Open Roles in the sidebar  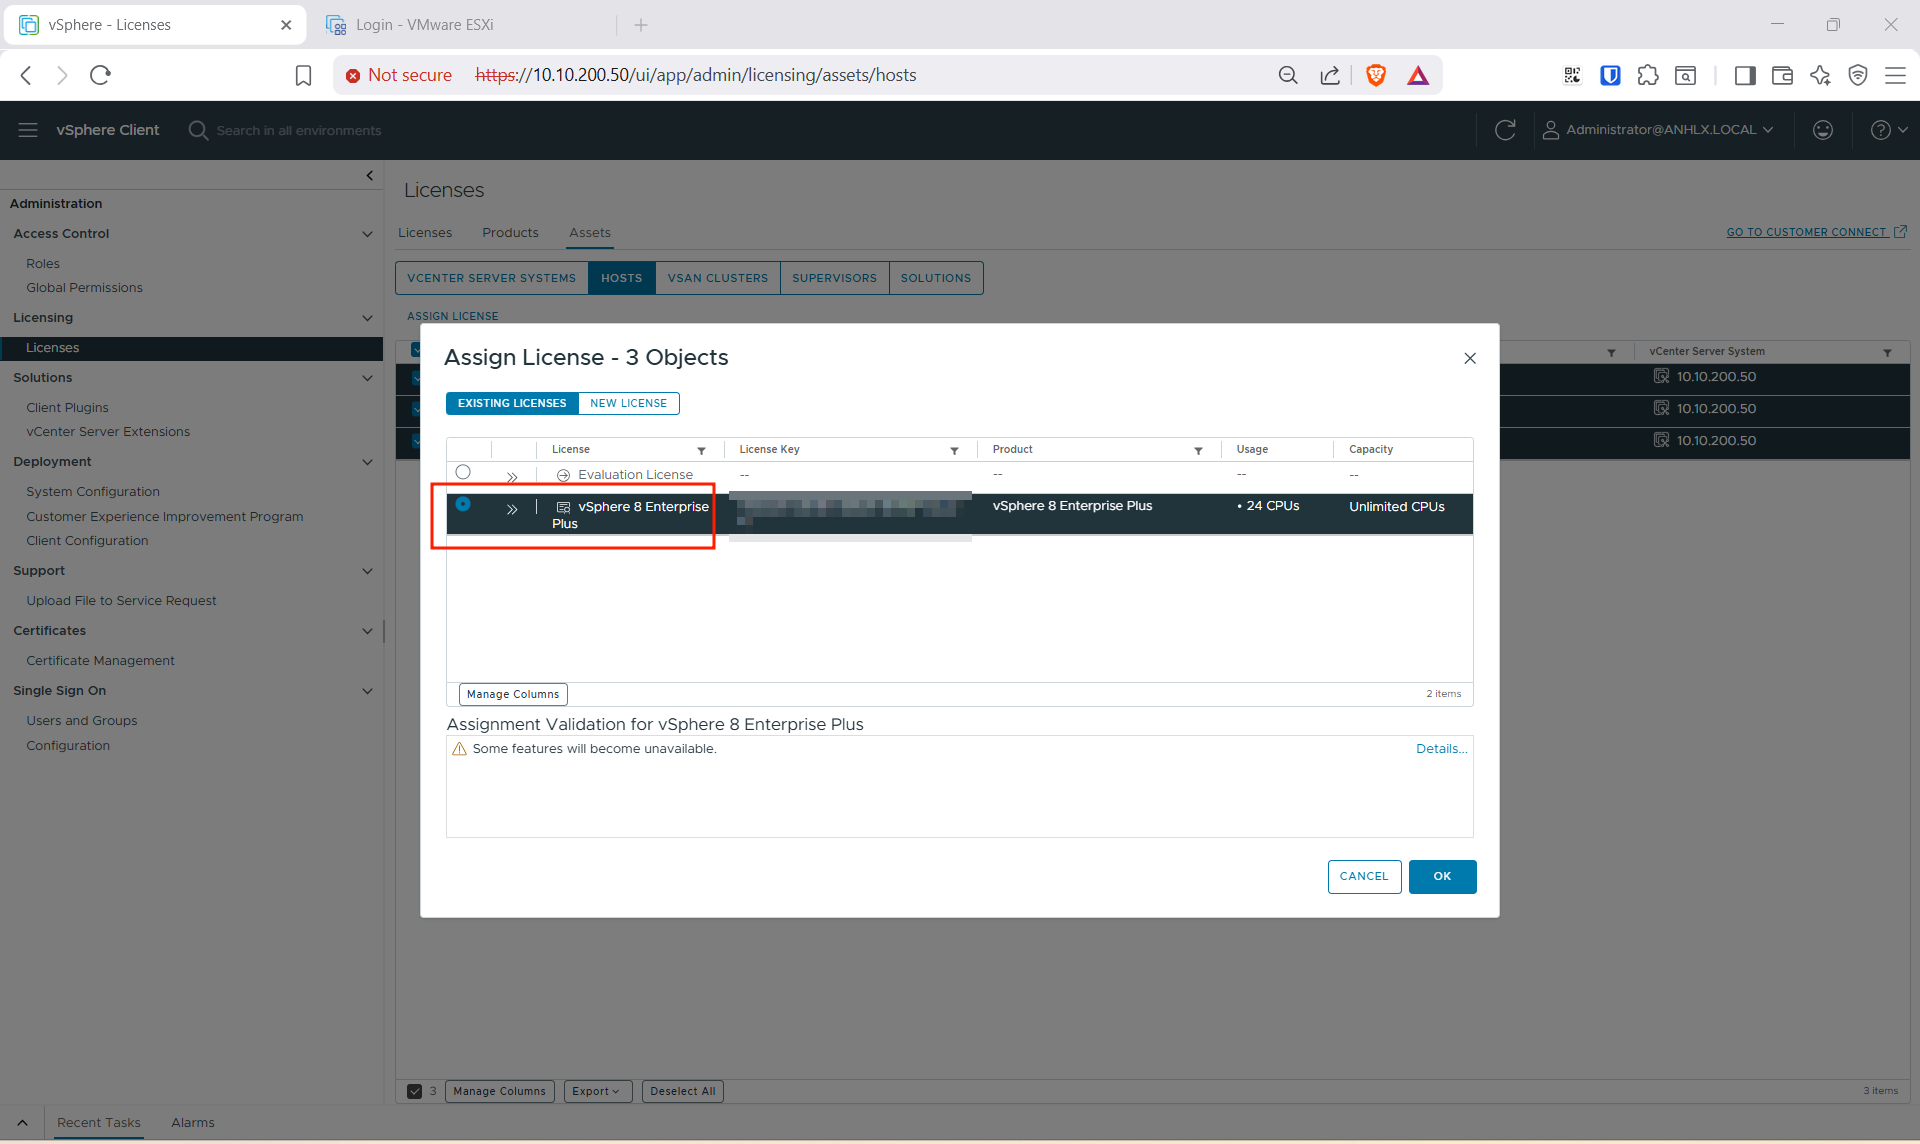43,264
